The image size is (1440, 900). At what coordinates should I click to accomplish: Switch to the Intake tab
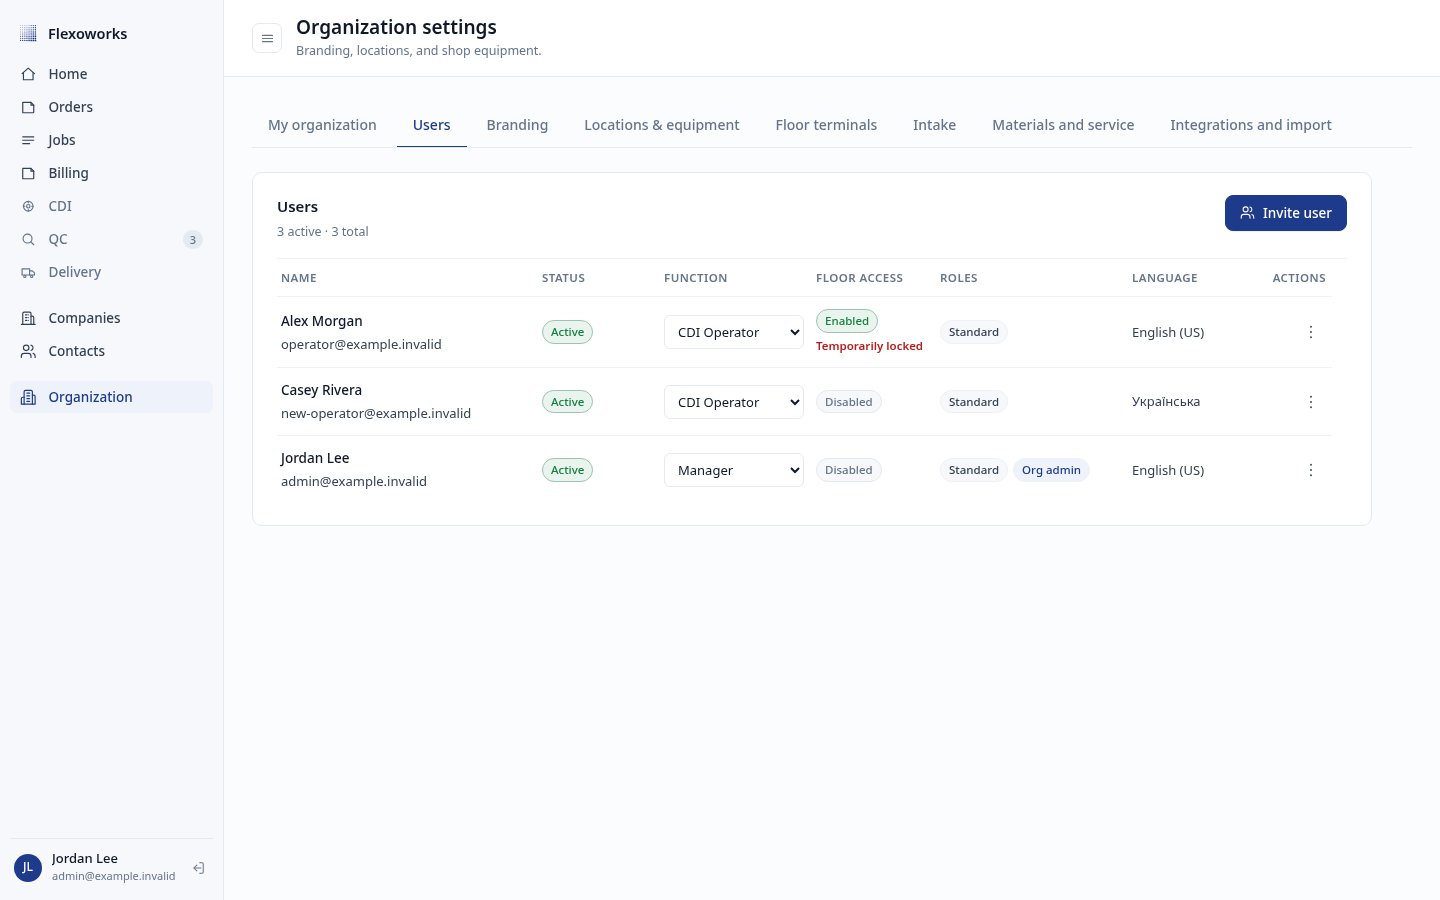point(934,125)
